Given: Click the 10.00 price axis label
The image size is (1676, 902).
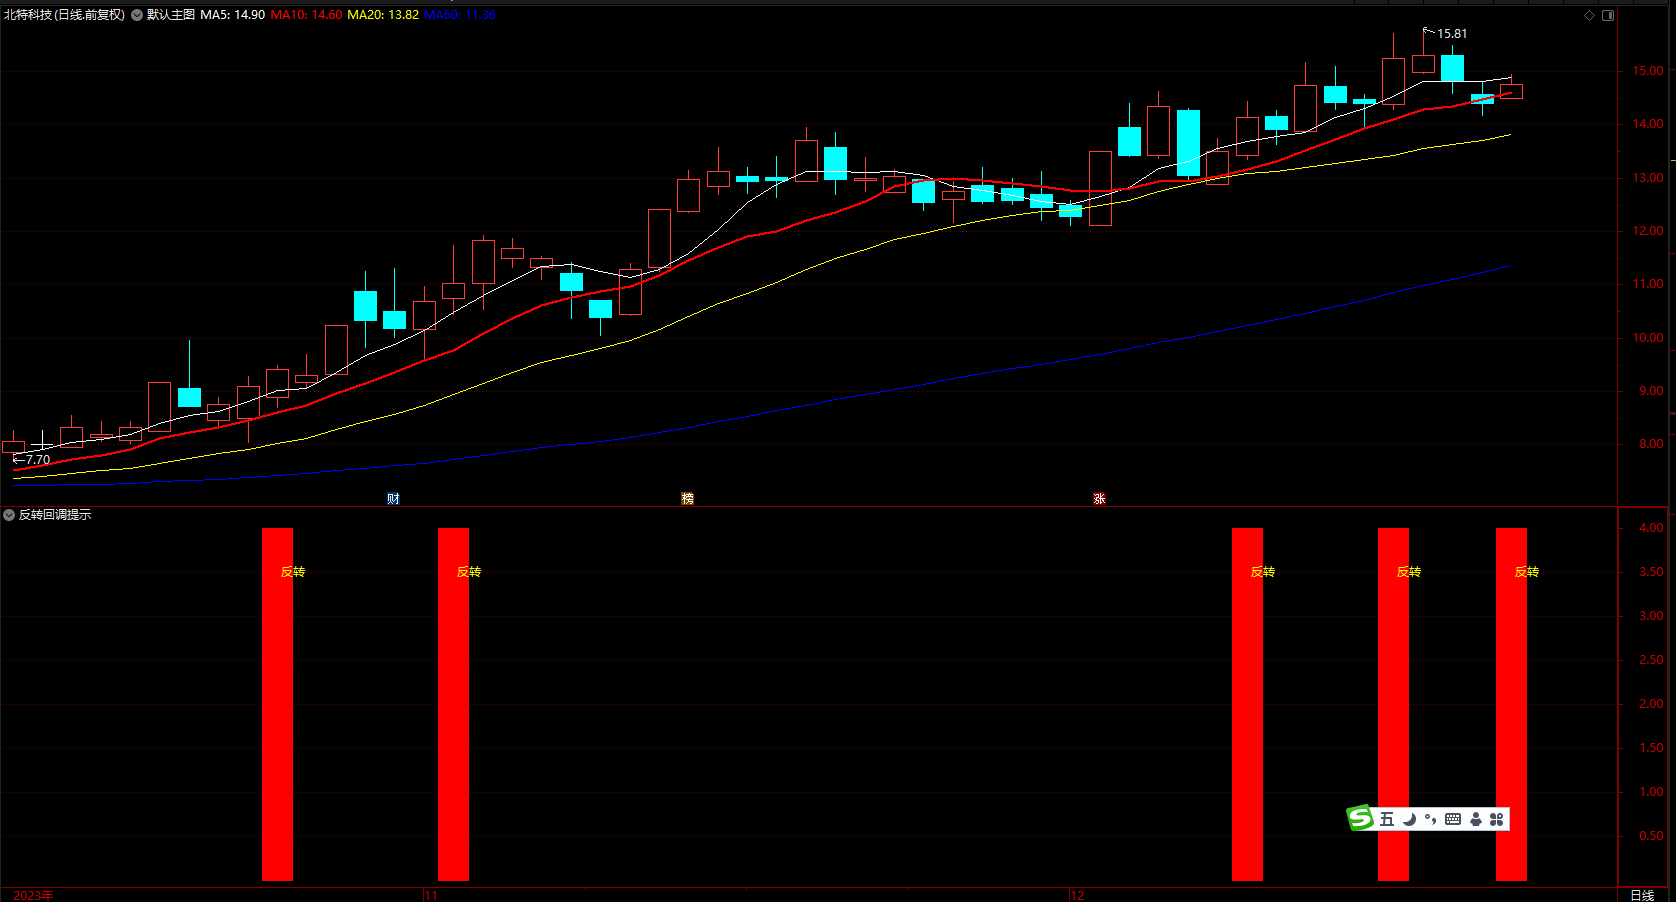Looking at the screenshot, I should (1648, 338).
